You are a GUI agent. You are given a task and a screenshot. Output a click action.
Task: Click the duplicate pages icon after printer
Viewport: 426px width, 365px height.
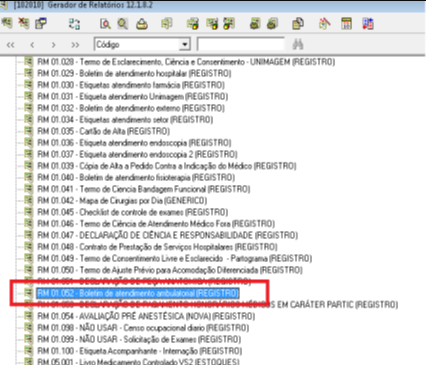click(166, 24)
